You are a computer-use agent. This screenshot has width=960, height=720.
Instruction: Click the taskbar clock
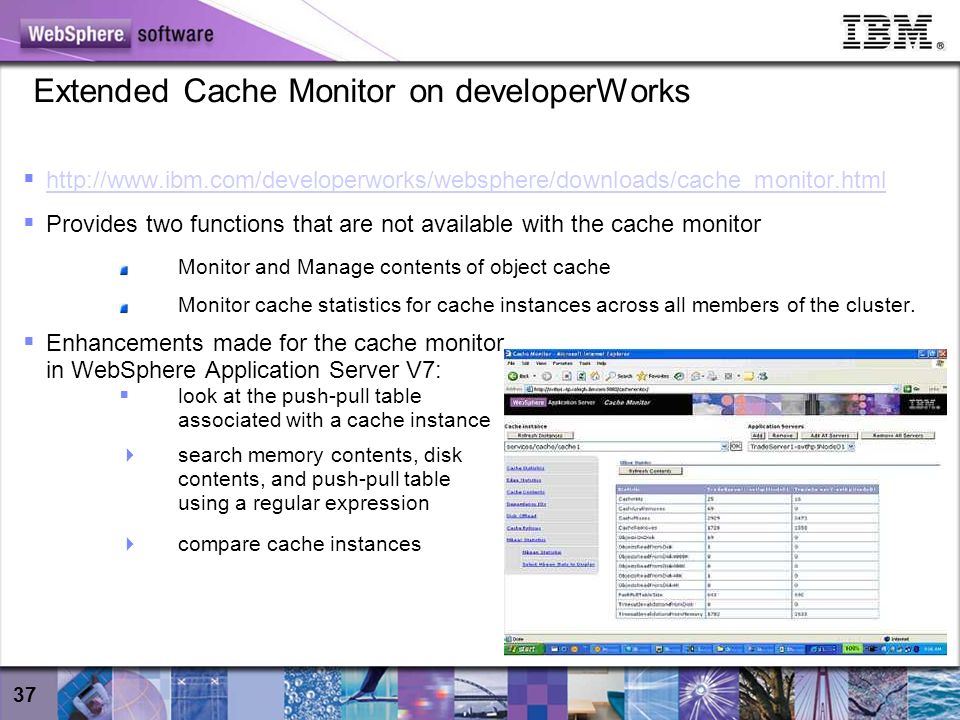[933, 649]
